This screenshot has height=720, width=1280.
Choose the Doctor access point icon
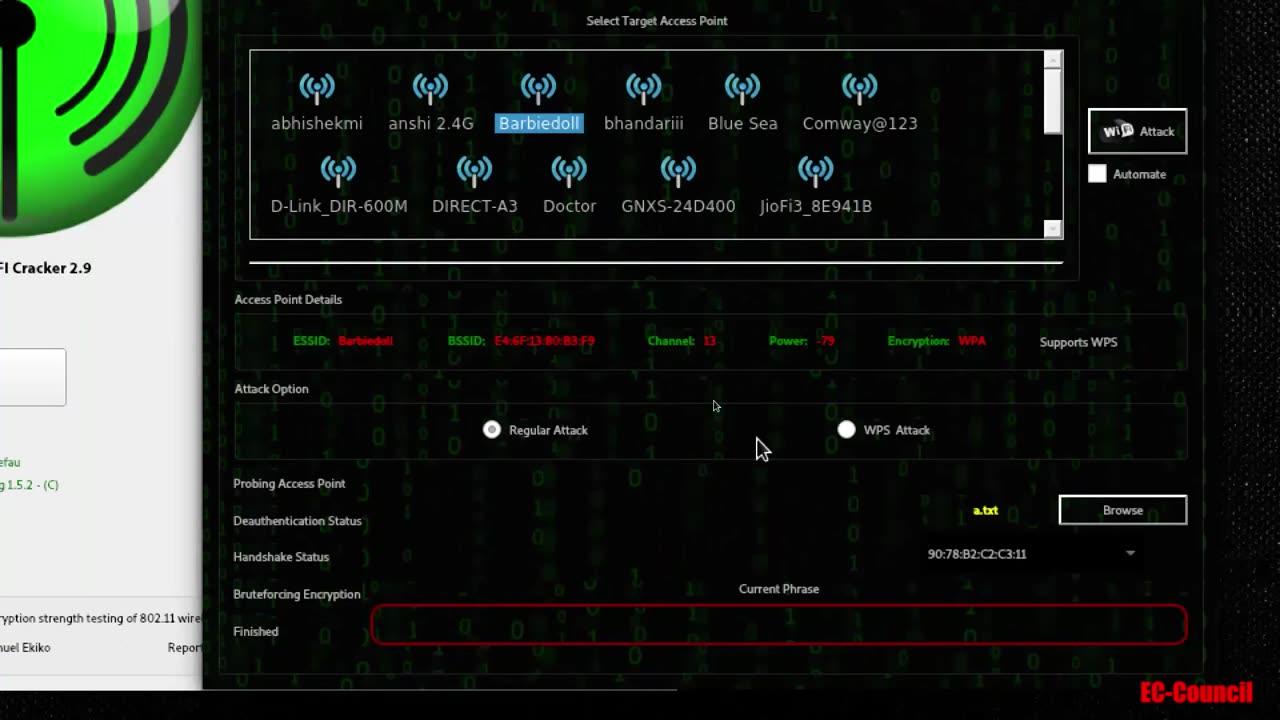[x=569, y=171]
